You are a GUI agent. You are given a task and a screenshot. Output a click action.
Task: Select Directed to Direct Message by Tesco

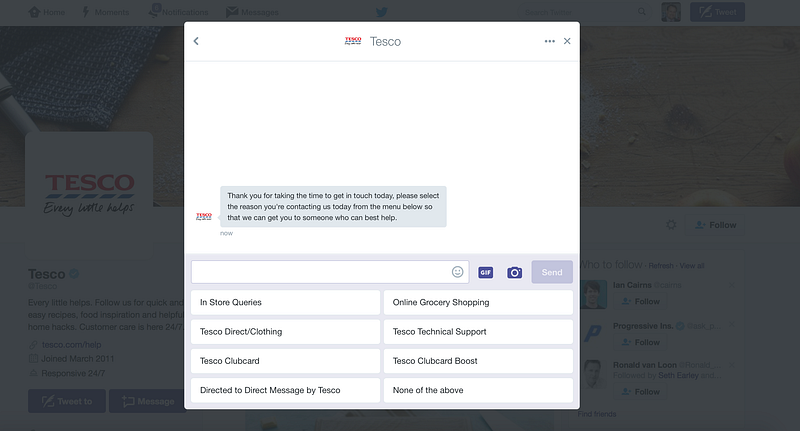pos(286,390)
